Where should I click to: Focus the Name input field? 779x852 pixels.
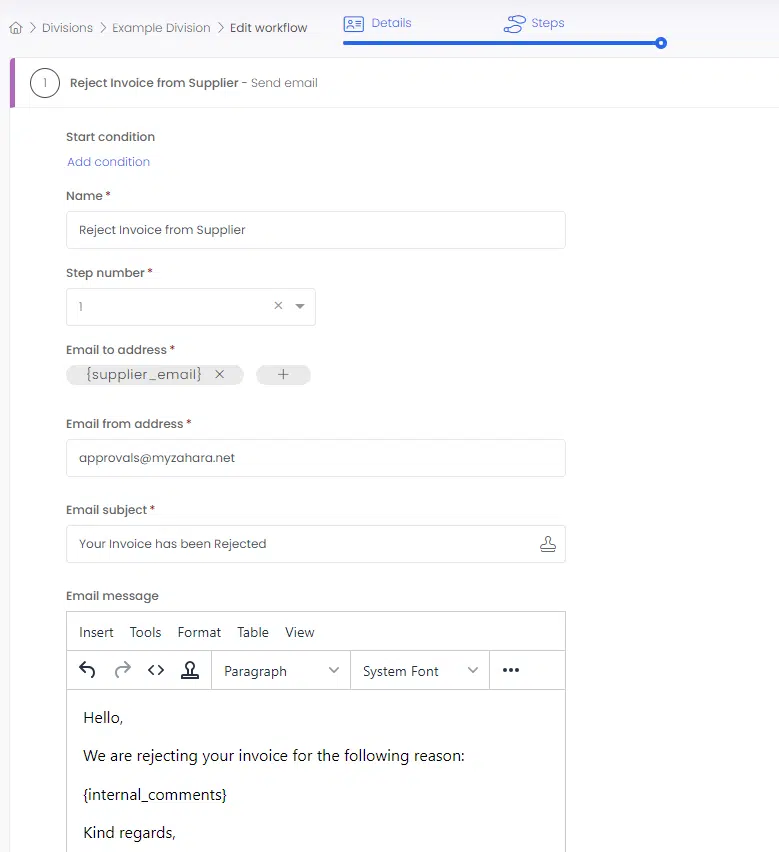click(316, 230)
